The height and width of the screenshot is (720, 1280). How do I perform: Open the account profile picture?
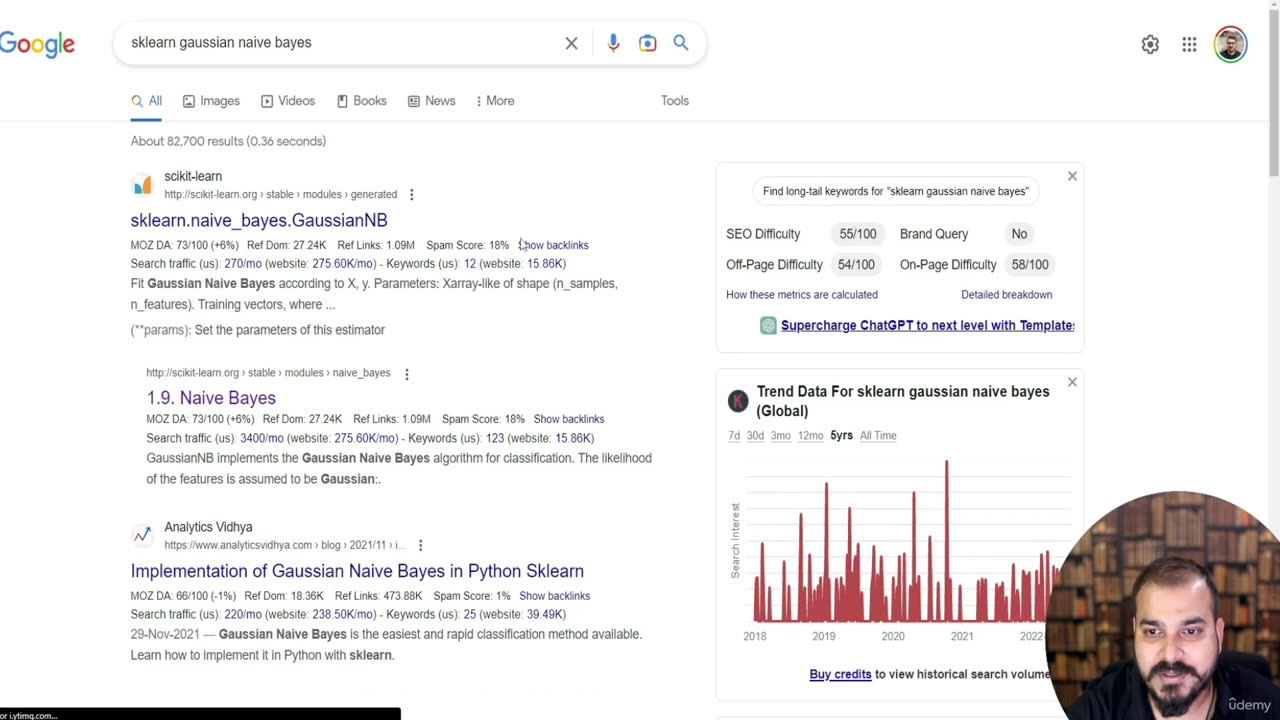(1230, 44)
